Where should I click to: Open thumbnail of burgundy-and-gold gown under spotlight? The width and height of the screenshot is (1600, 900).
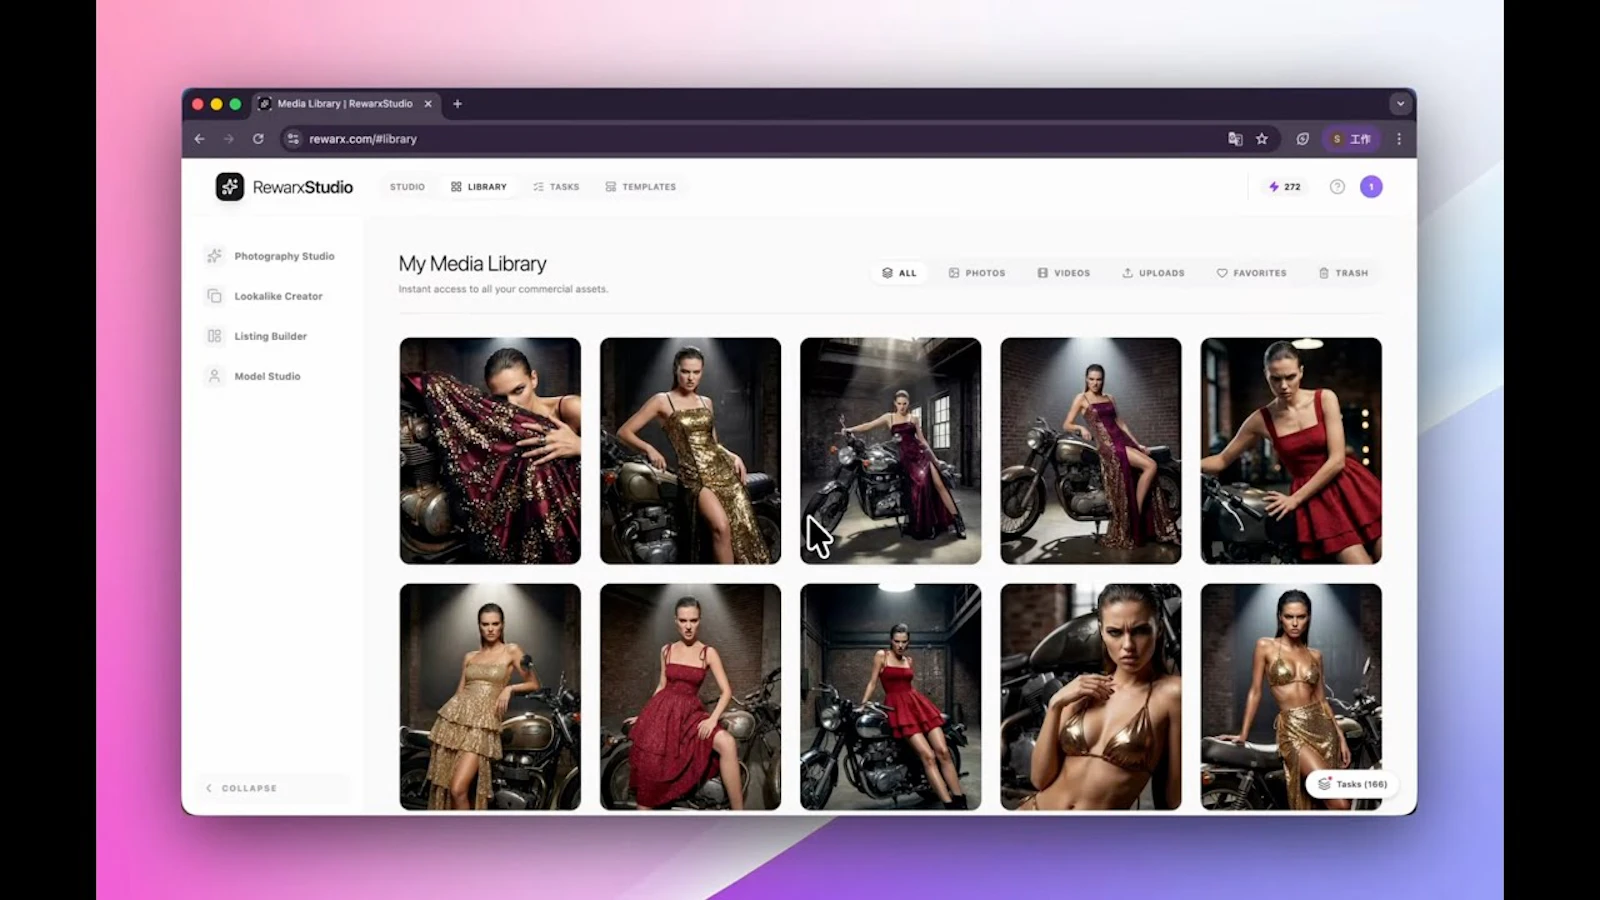tap(1091, 451)
